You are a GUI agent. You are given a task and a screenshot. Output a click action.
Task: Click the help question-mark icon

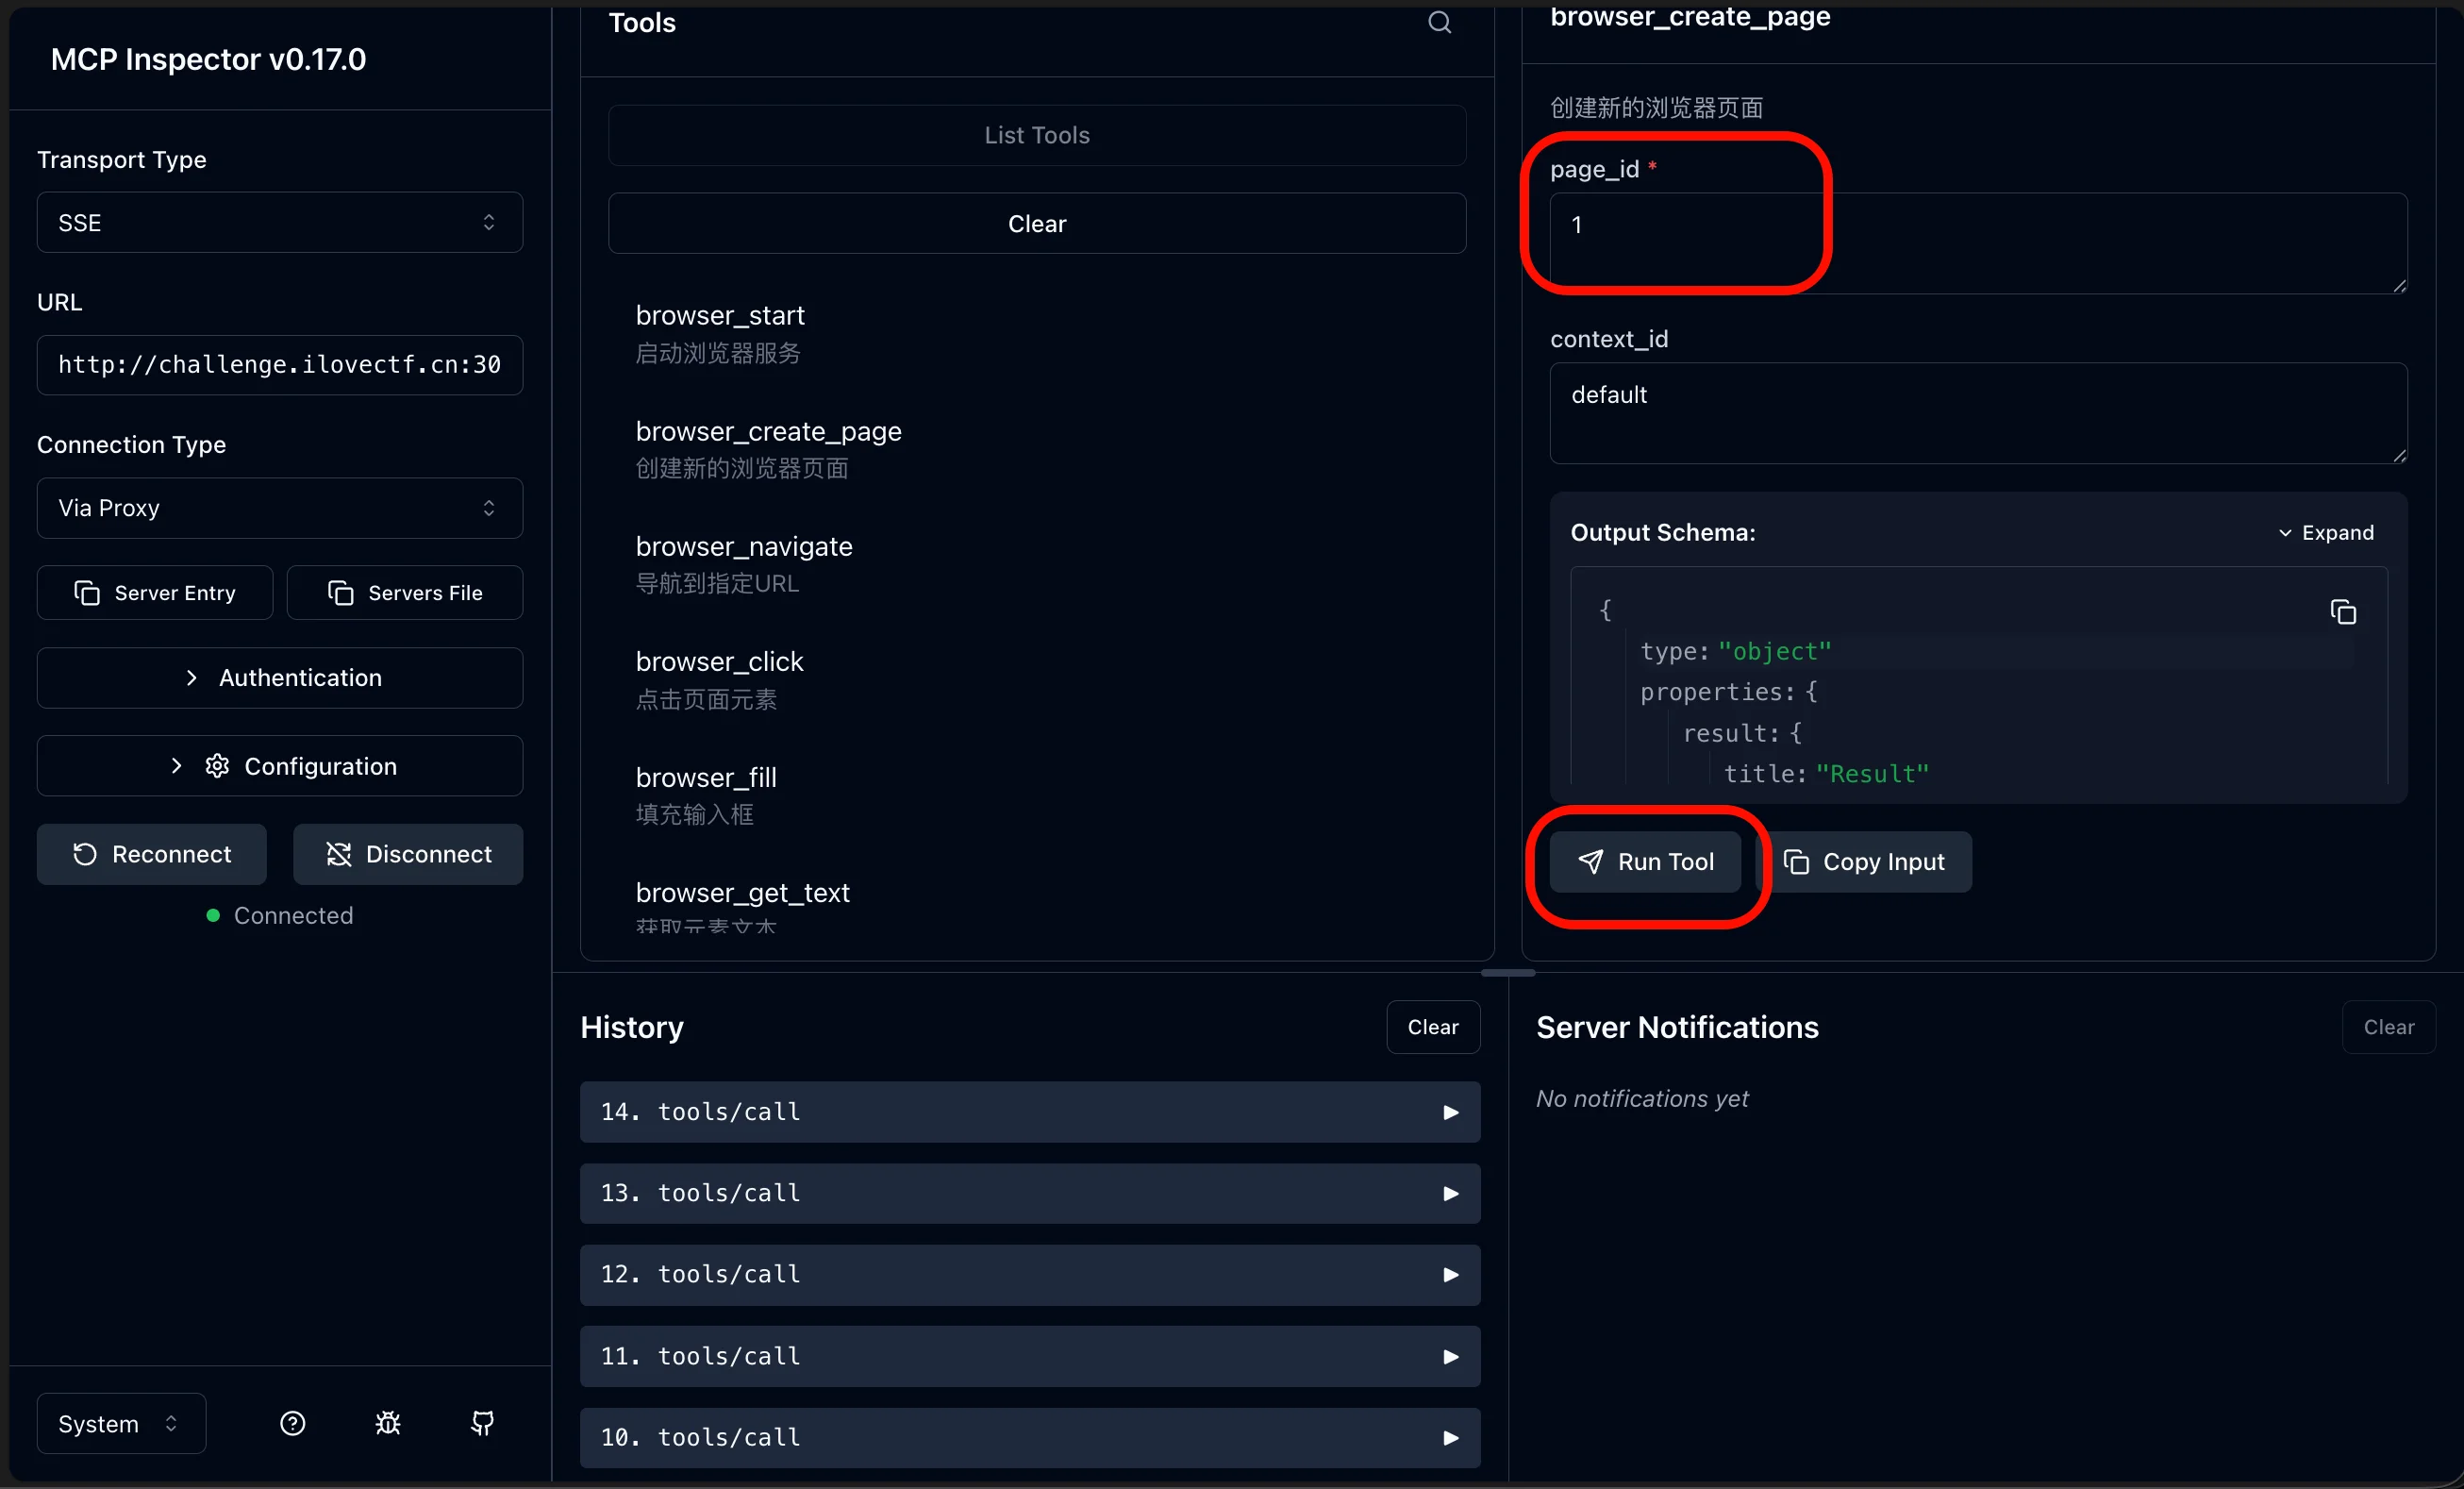coord(292,1423)
